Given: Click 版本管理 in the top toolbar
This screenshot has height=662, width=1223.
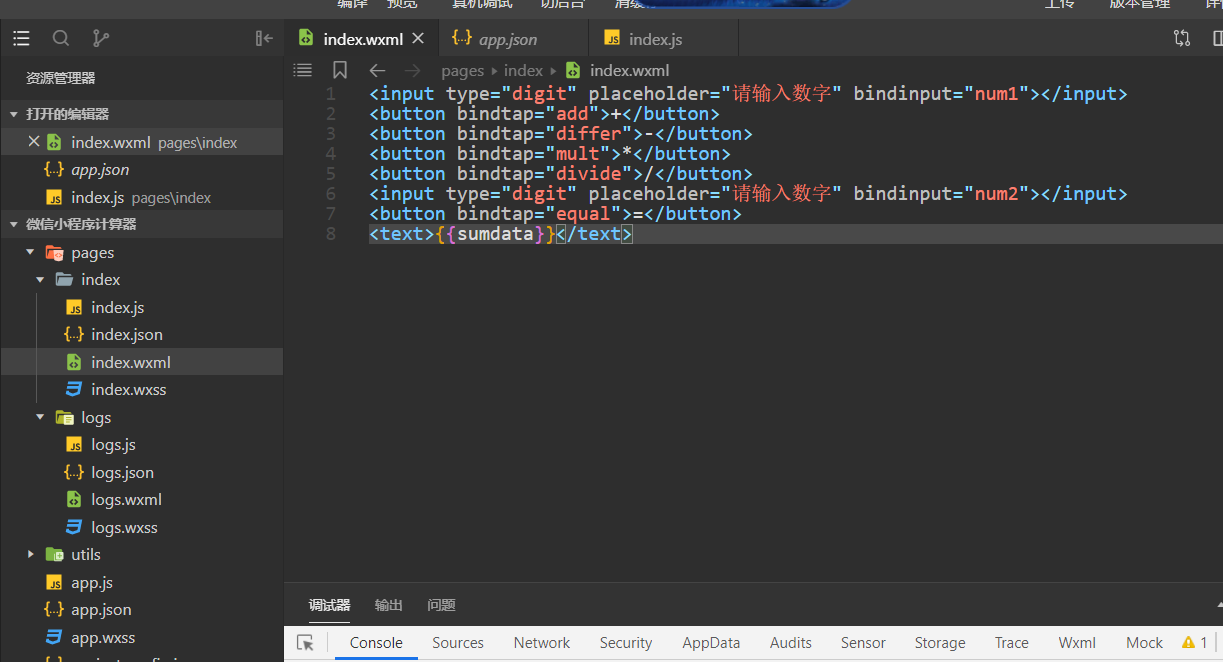Looking at the screenshot, I should 1139,4.
